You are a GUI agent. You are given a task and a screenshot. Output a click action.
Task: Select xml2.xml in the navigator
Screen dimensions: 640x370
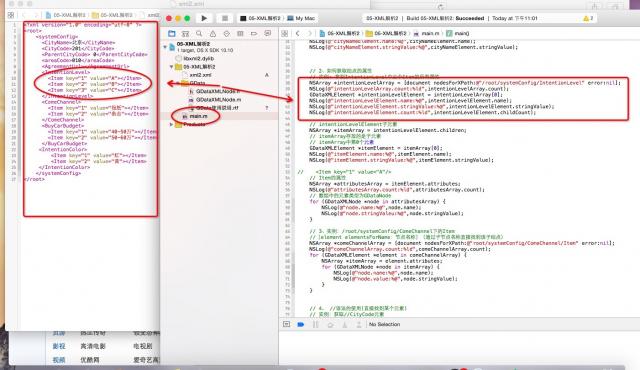pyautogui.click(x=197, y=75)
